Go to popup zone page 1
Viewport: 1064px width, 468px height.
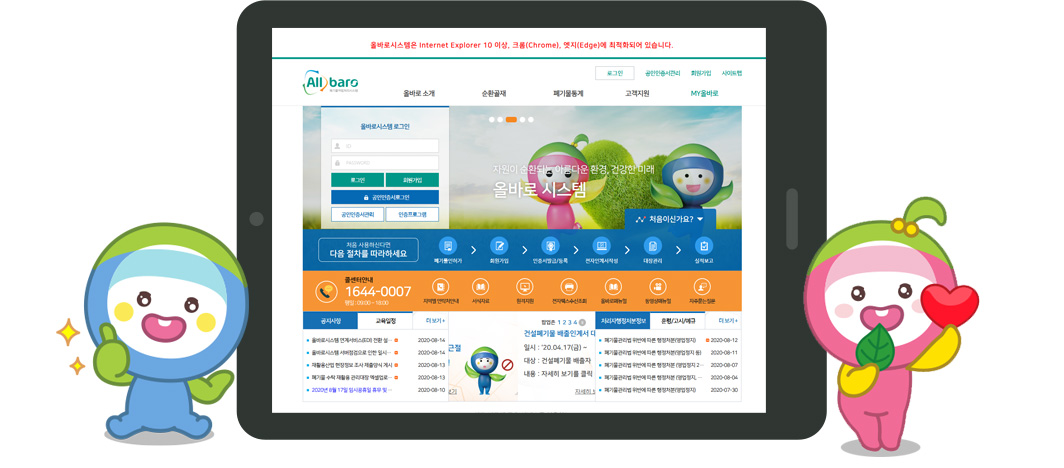(x=559, y=322)
